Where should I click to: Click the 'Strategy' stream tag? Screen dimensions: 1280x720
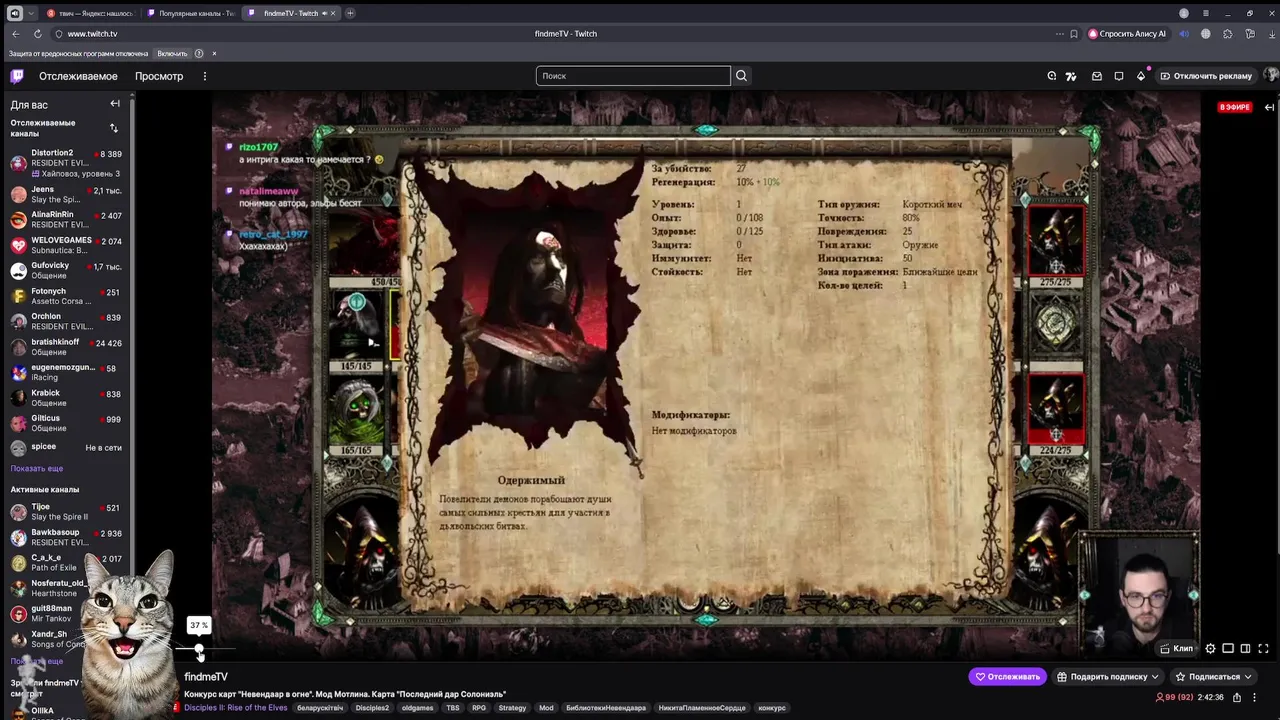coord(512,708)
